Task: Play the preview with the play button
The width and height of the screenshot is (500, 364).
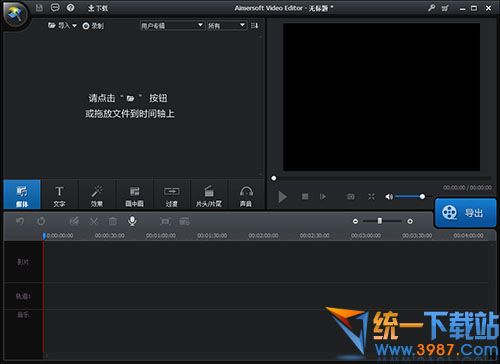Action: (282, 197)
